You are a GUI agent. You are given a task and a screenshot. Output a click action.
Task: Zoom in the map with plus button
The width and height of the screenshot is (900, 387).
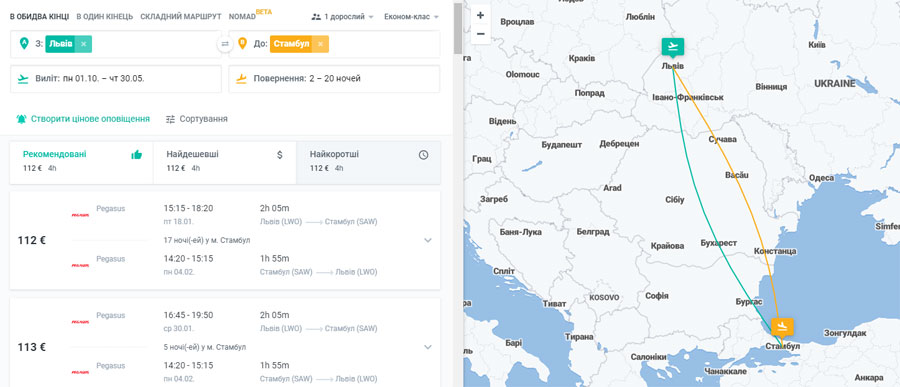point(480,16)
